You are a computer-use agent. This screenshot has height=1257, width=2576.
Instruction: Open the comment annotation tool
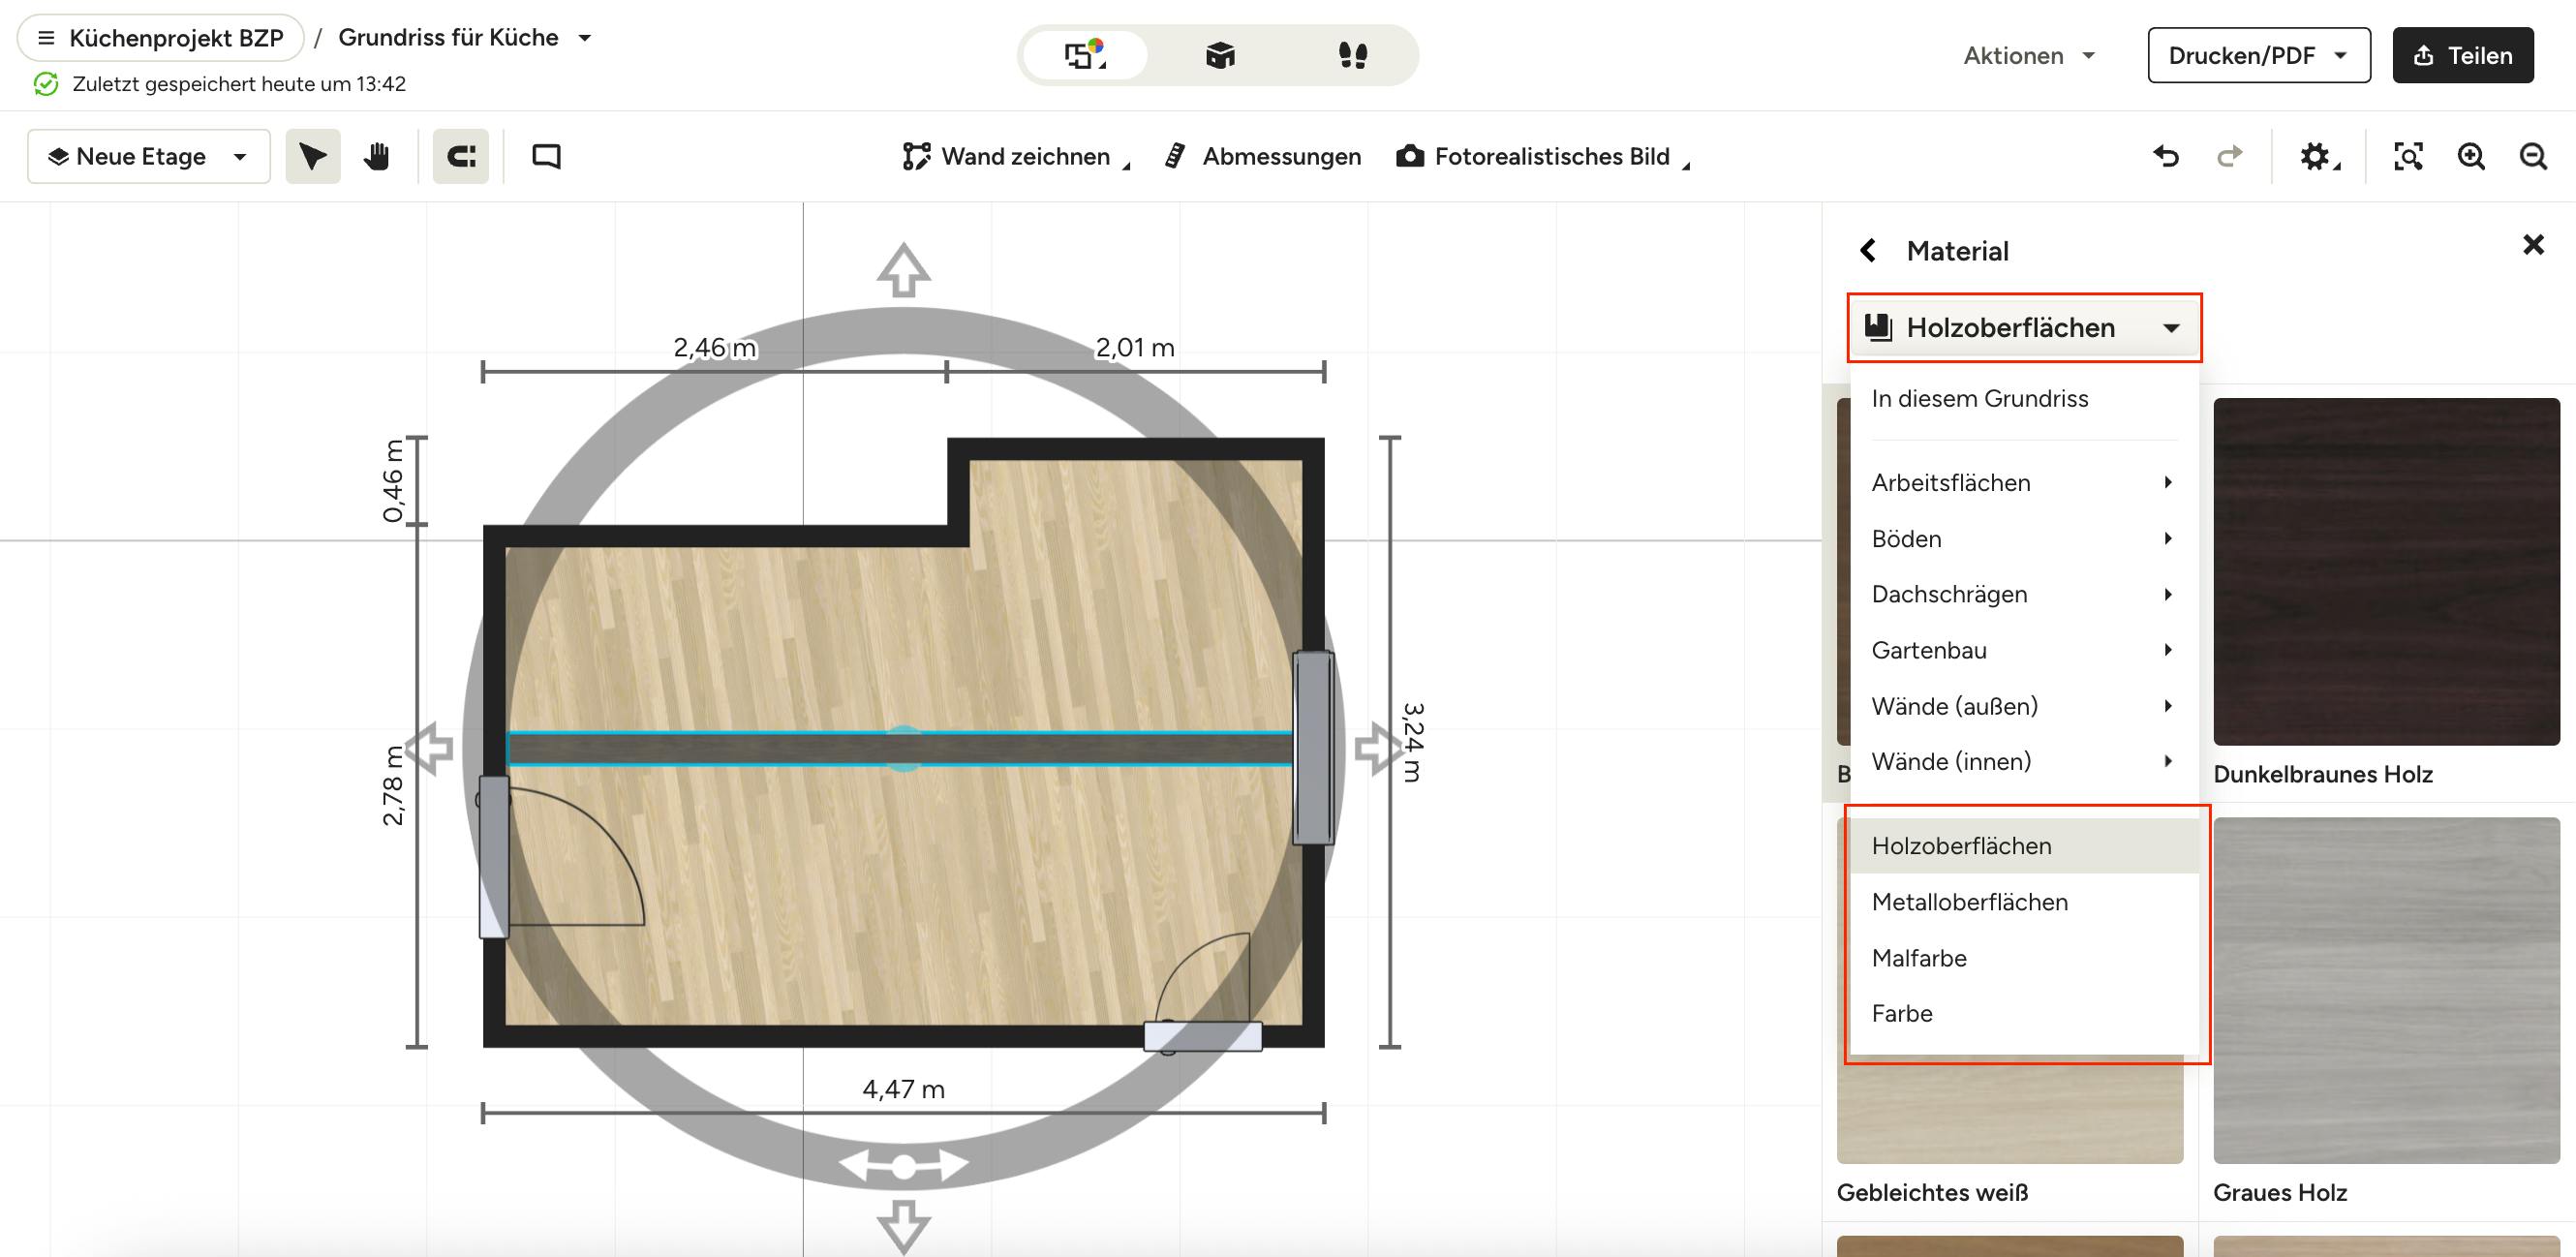pyautogui.click(x=546, y=156)
